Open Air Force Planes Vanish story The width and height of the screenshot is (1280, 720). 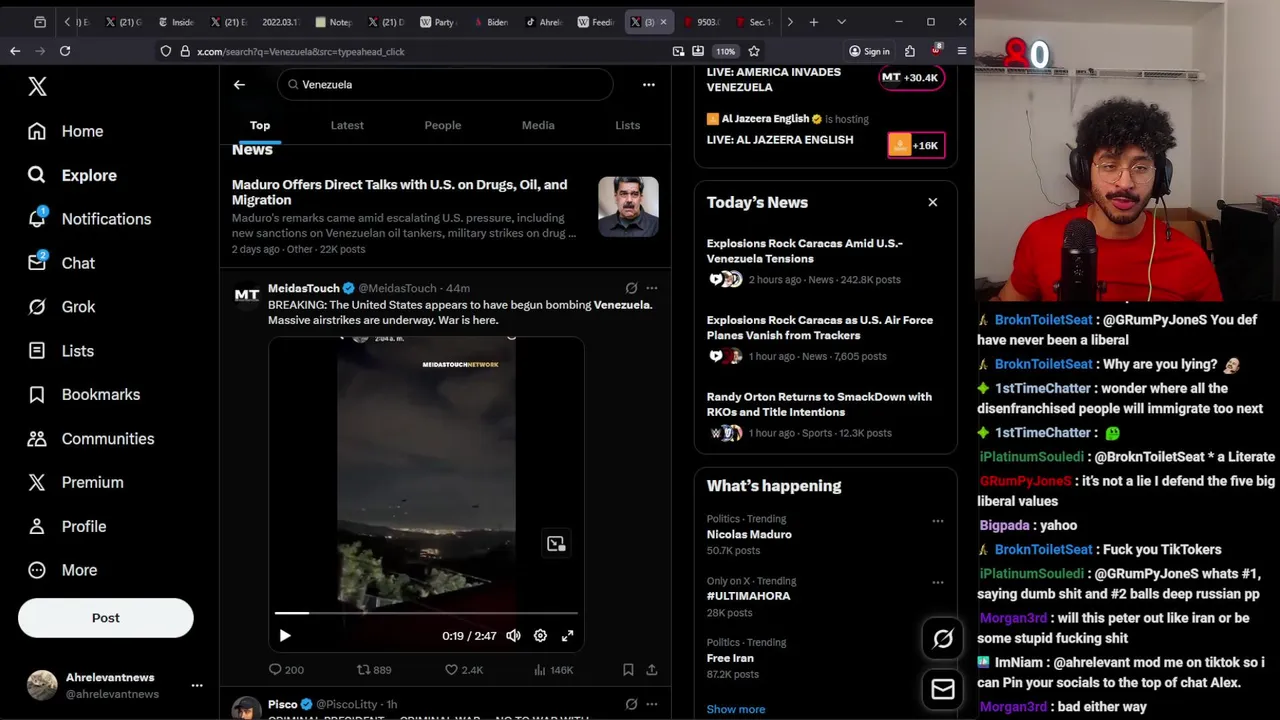820,328
